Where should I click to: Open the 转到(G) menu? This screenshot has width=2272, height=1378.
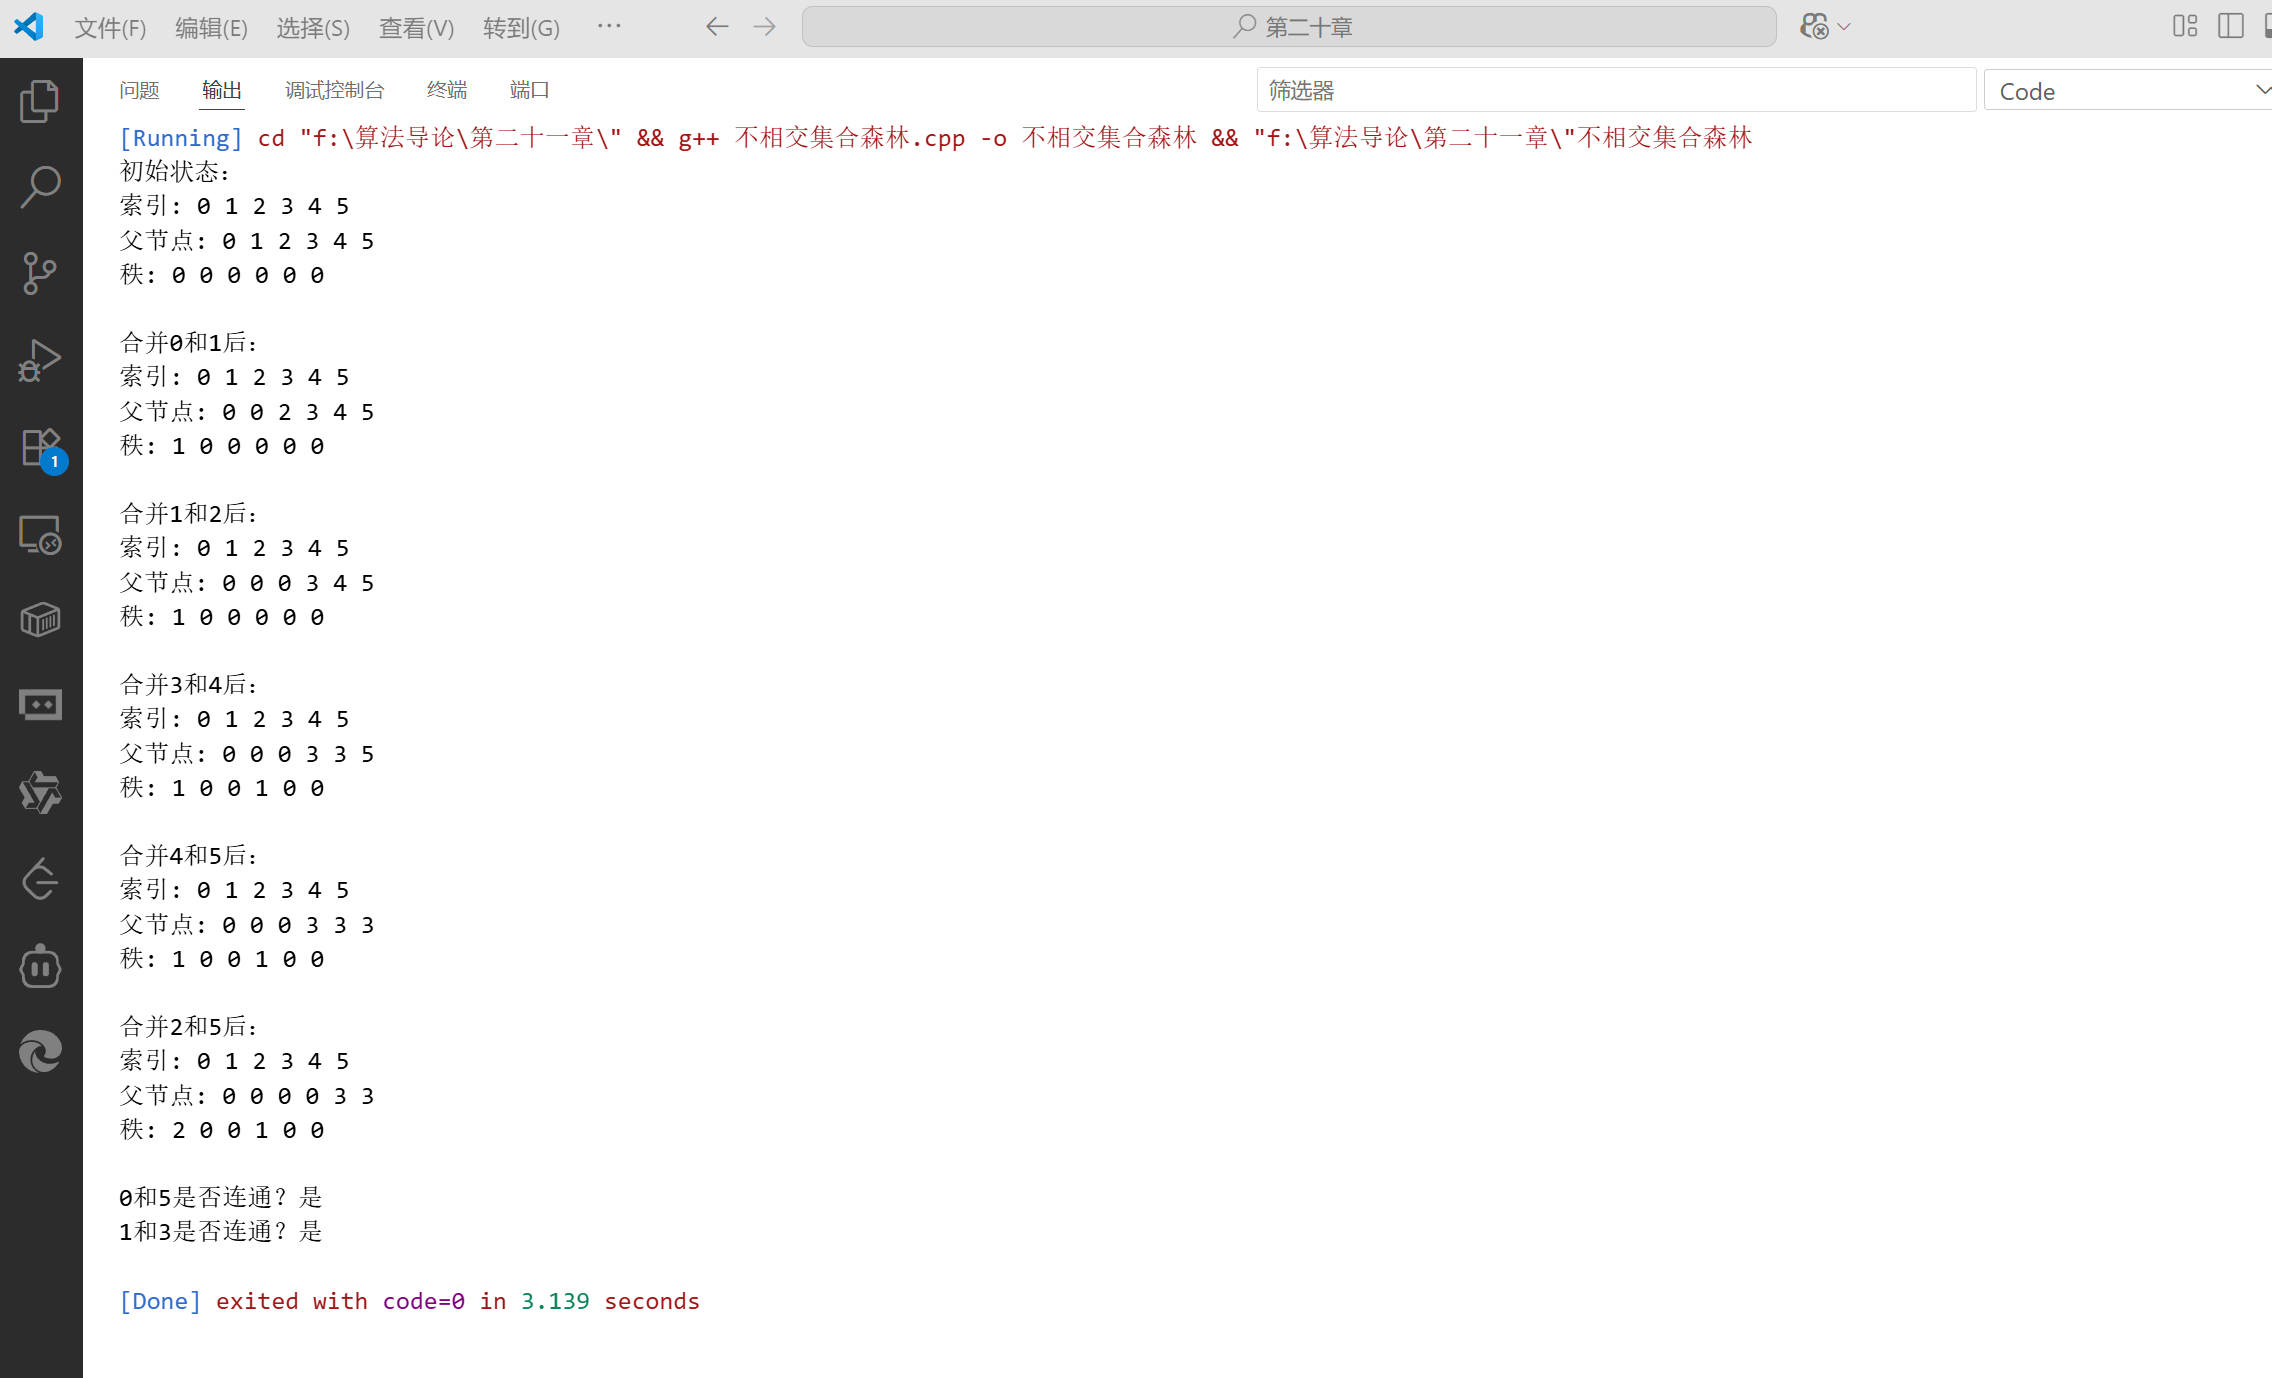pyautogui.click(x=521, y=28)
